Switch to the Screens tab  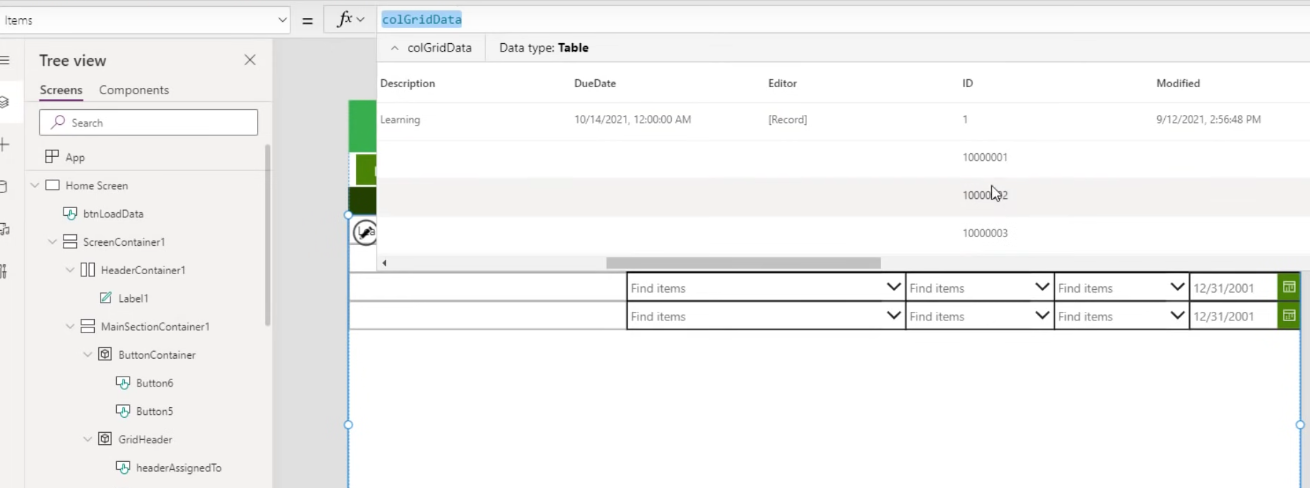(61, 90)
